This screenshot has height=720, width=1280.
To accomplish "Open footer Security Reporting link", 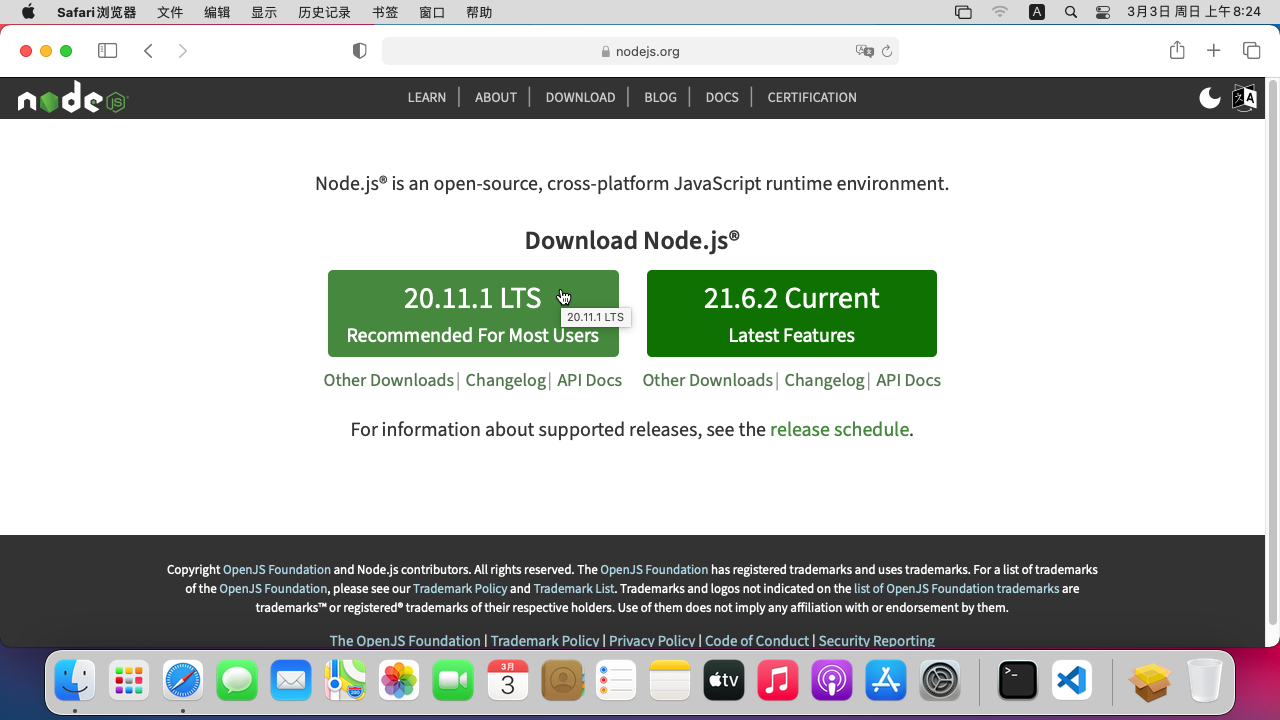I will click(877, 640).
